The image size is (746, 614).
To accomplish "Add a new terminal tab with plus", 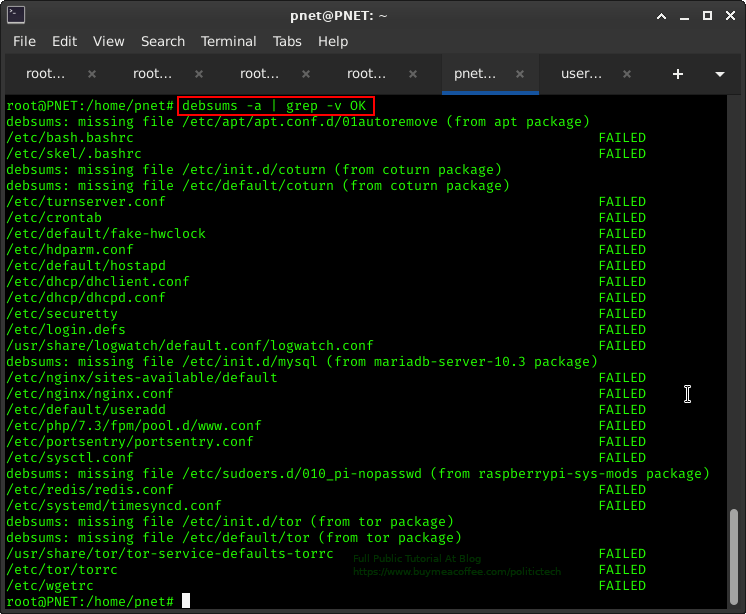I will pyautogui.click(x=677, y=74).
